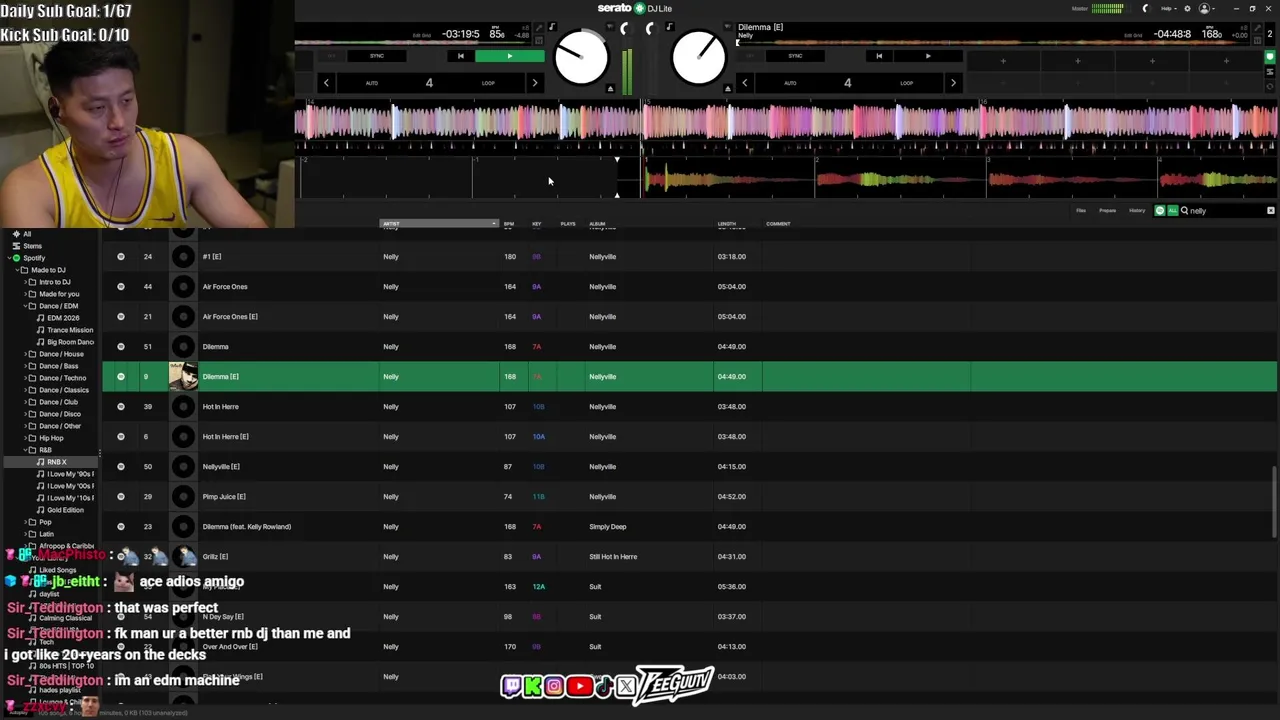Select the '#1 [E]' track title

(x=212, y=257)
